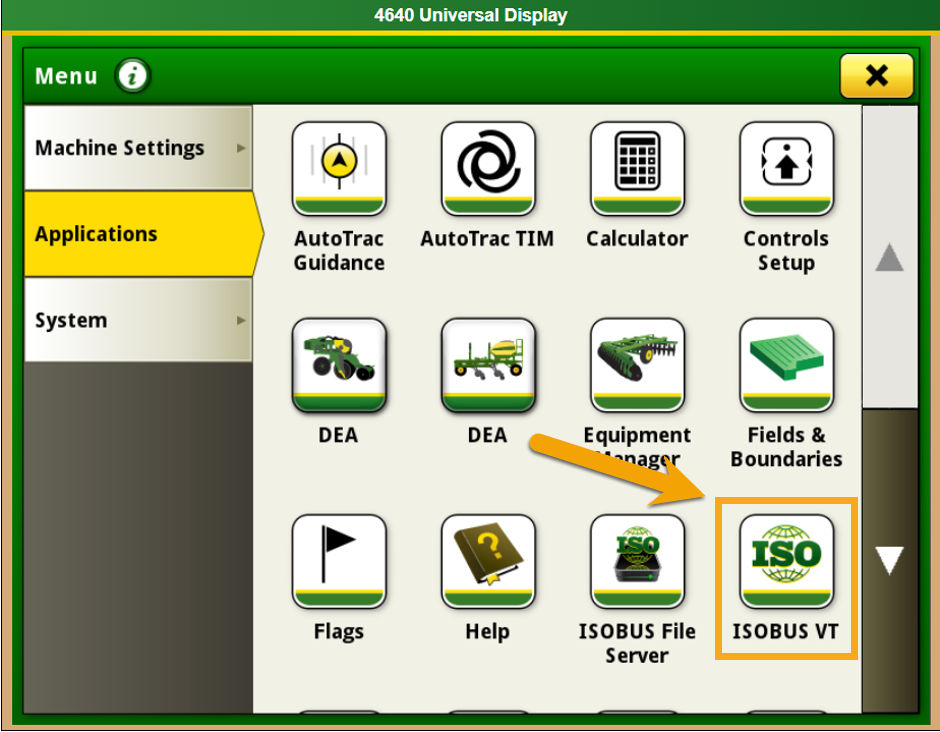
Task: Open the Help book icon
Action: [x=488, y=561]
